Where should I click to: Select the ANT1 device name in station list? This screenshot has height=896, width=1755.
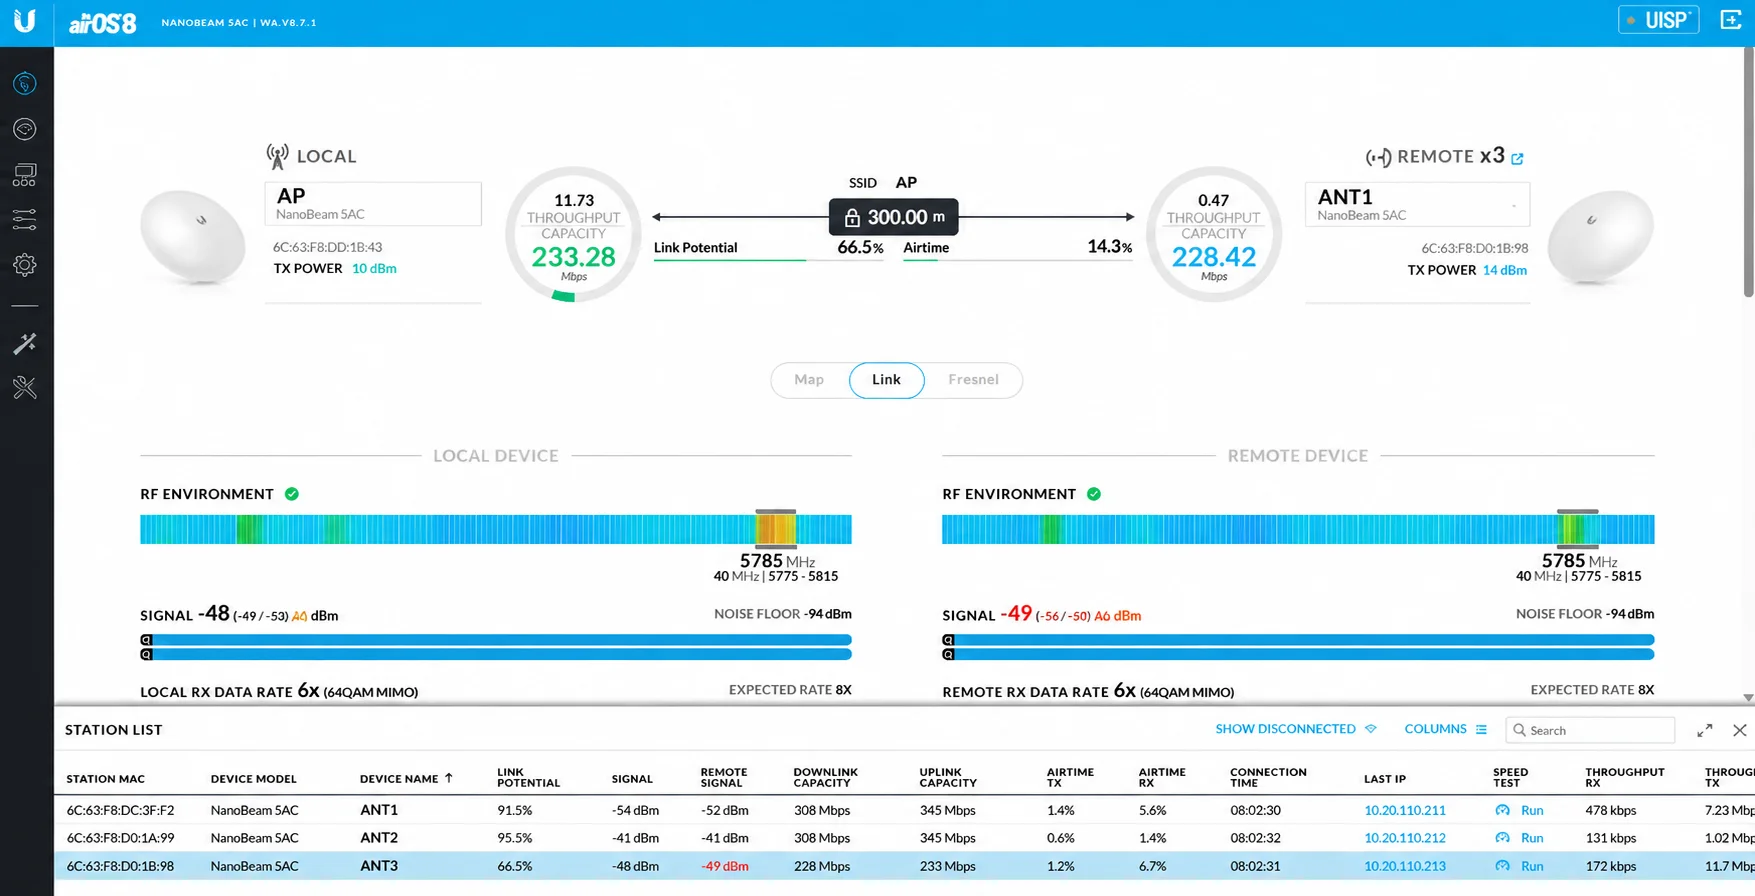(x=379, y=810)
